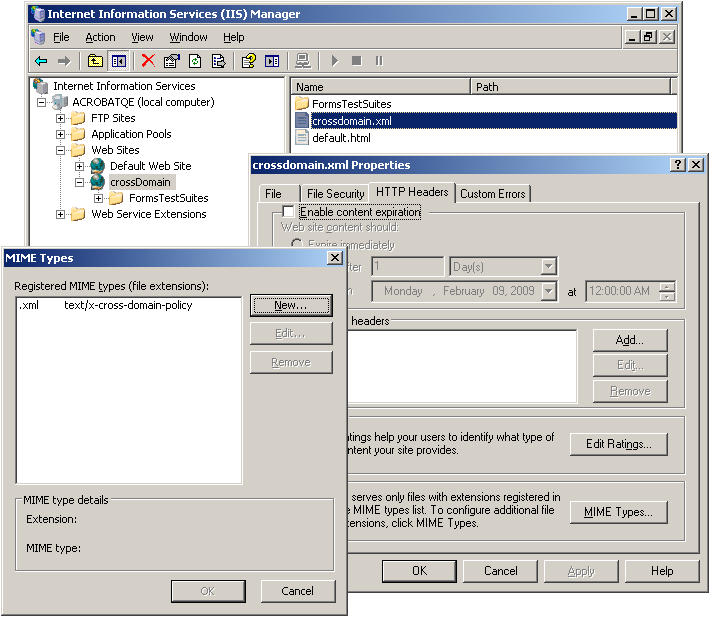Go back using the toolbar Back arrow
The height and width of the screenshot is (617, 710).
coord(41,61)
